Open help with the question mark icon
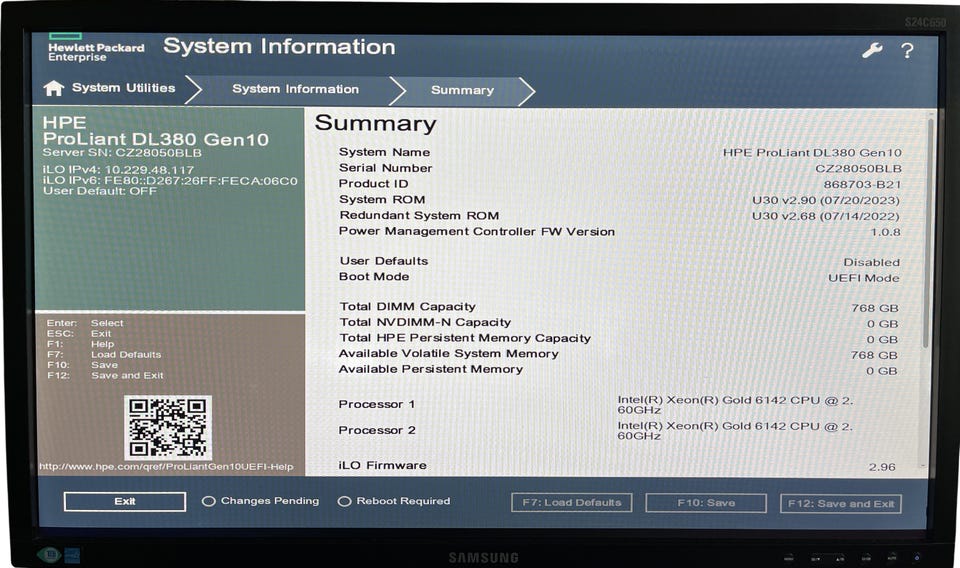 pyautogui.click(x=907, y=50)
